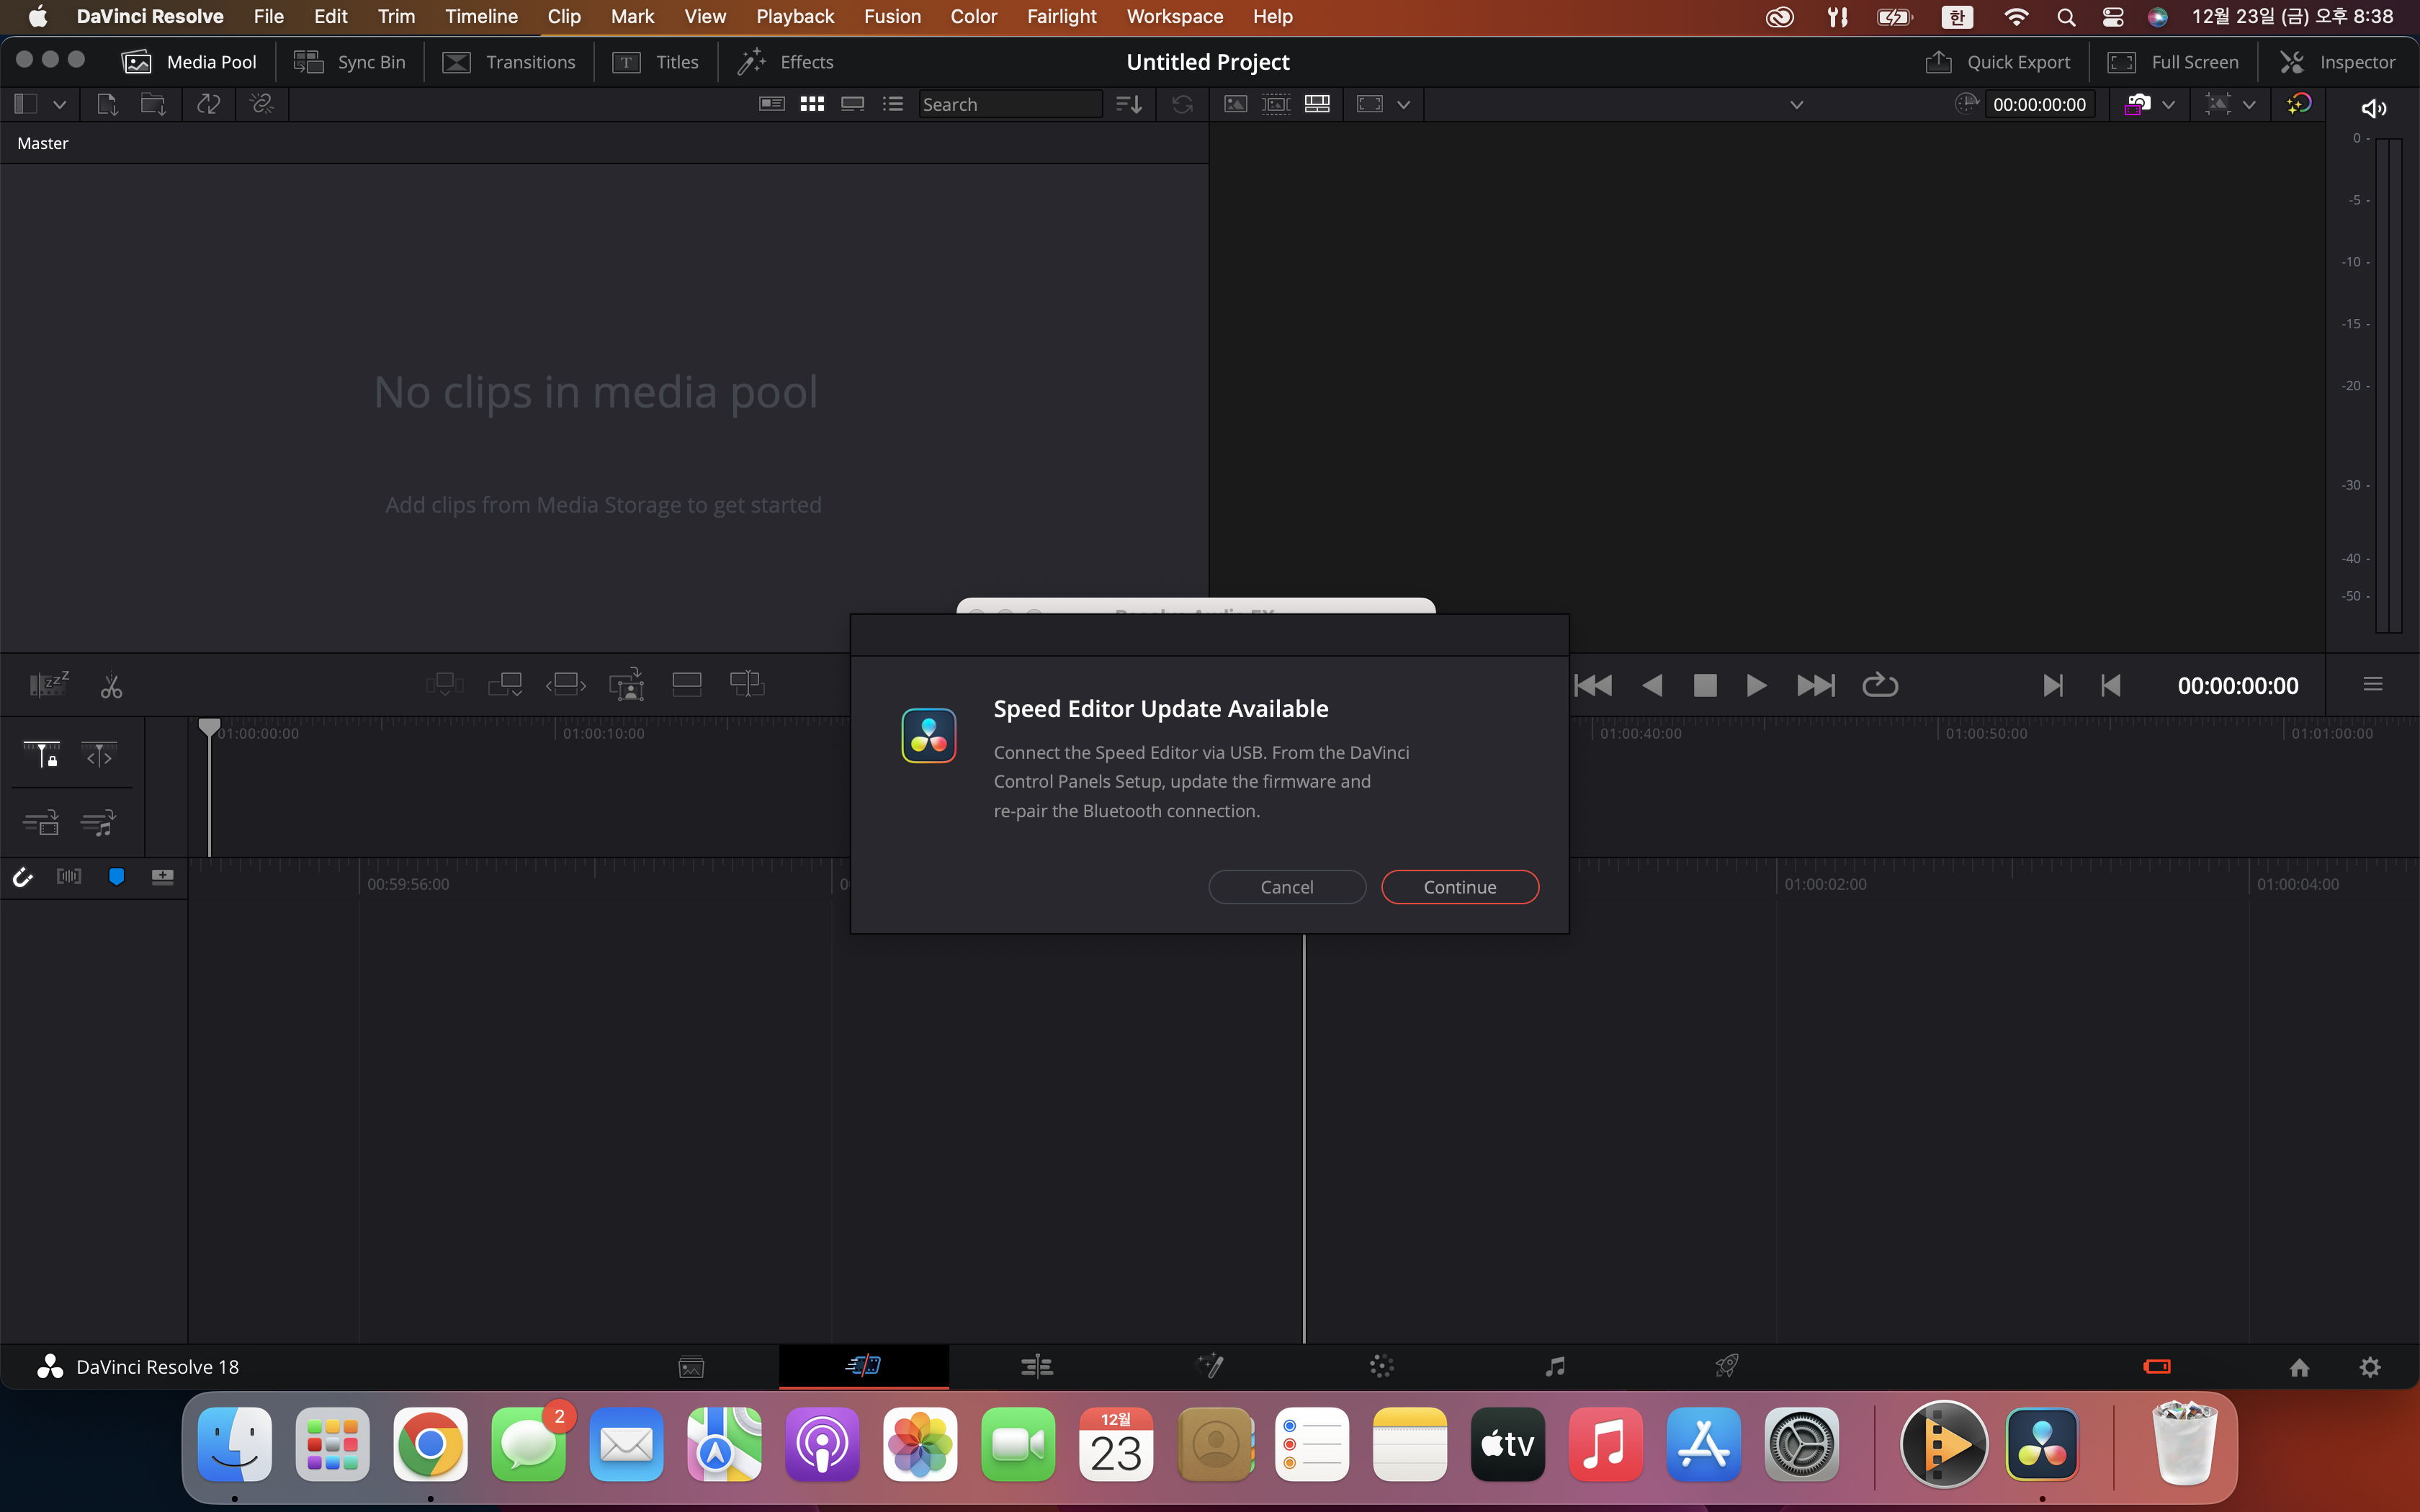Viewport: 2420px width, 1512px height.
Task: Cancel the Speed Editor update dialog
Action: [x=1286, y=887]
